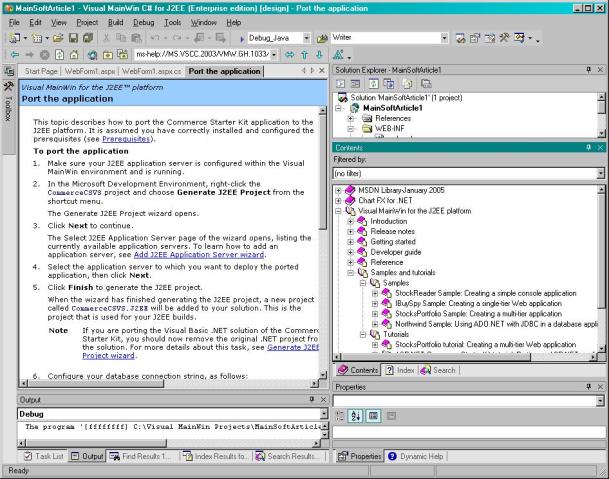Open the Build menu
The height and width of the screenshot is (479, 609).
tap(115, 23)
